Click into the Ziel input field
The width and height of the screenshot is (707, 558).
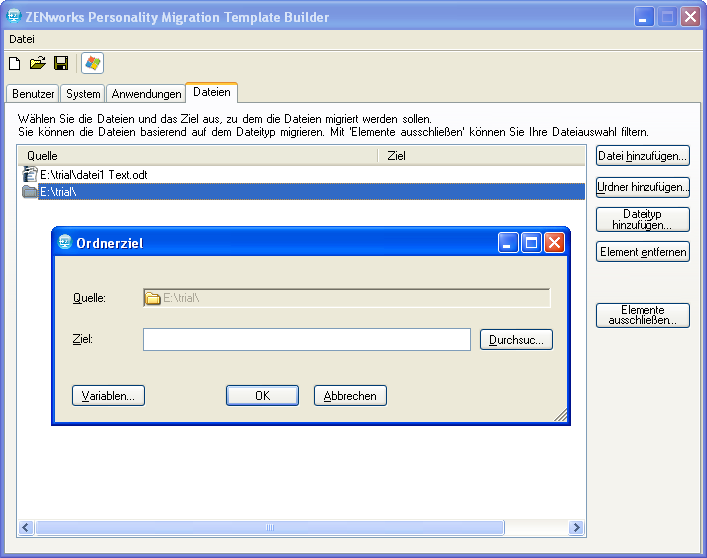(x=307, y=339)
